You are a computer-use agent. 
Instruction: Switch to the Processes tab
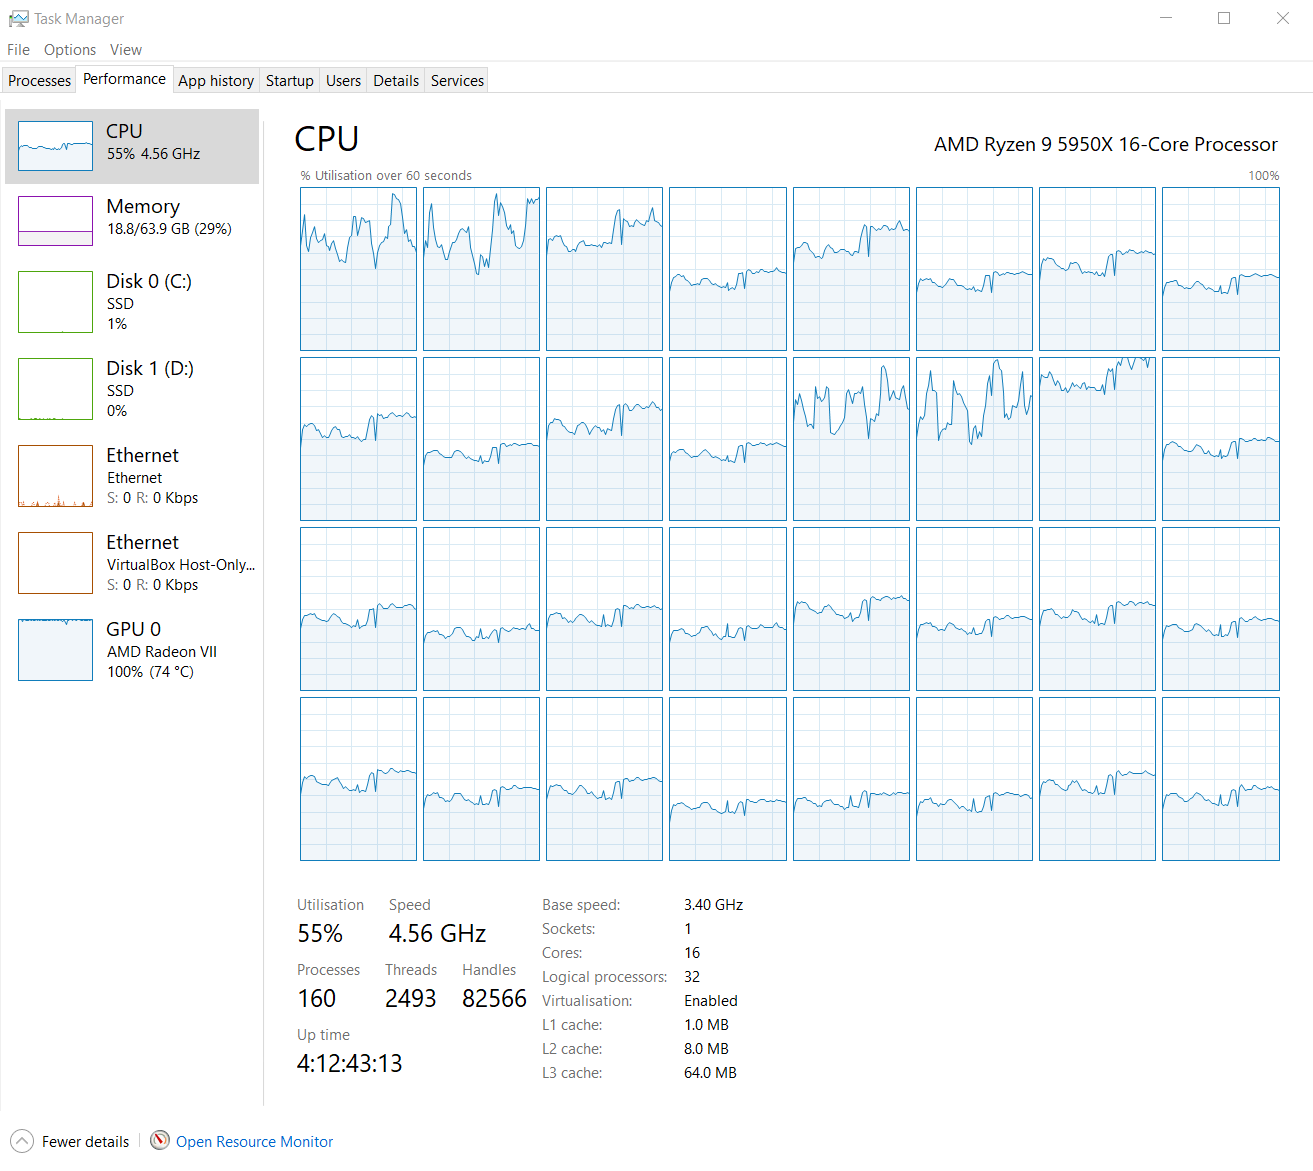40,81
